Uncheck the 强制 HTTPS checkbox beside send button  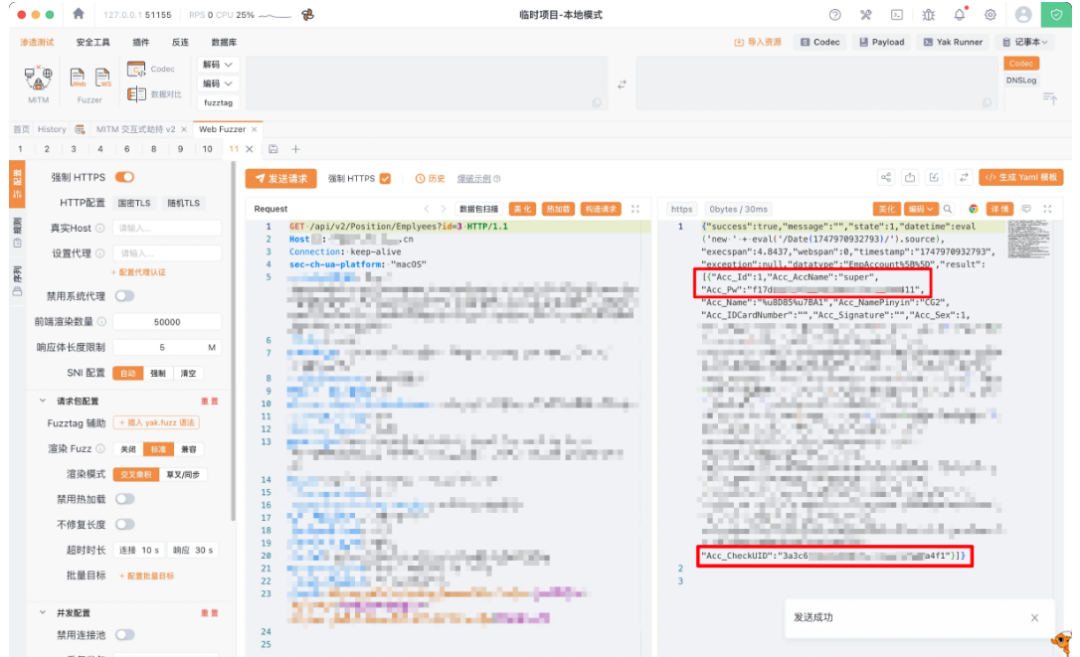(385, 179)
